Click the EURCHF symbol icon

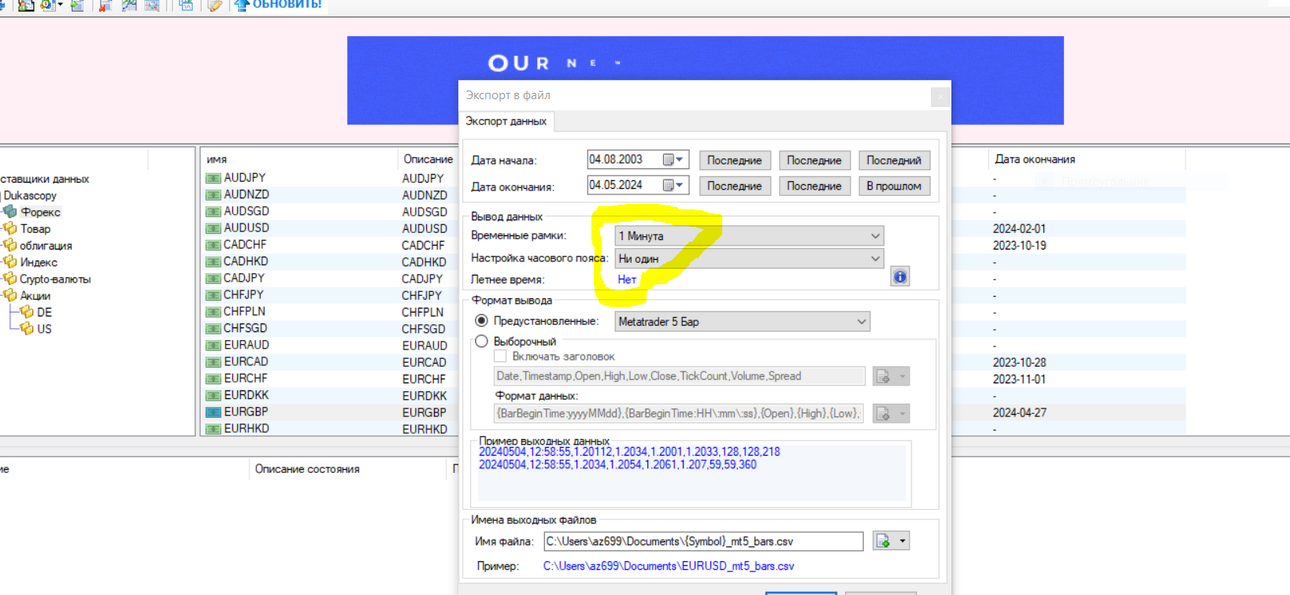click(213, 379)
